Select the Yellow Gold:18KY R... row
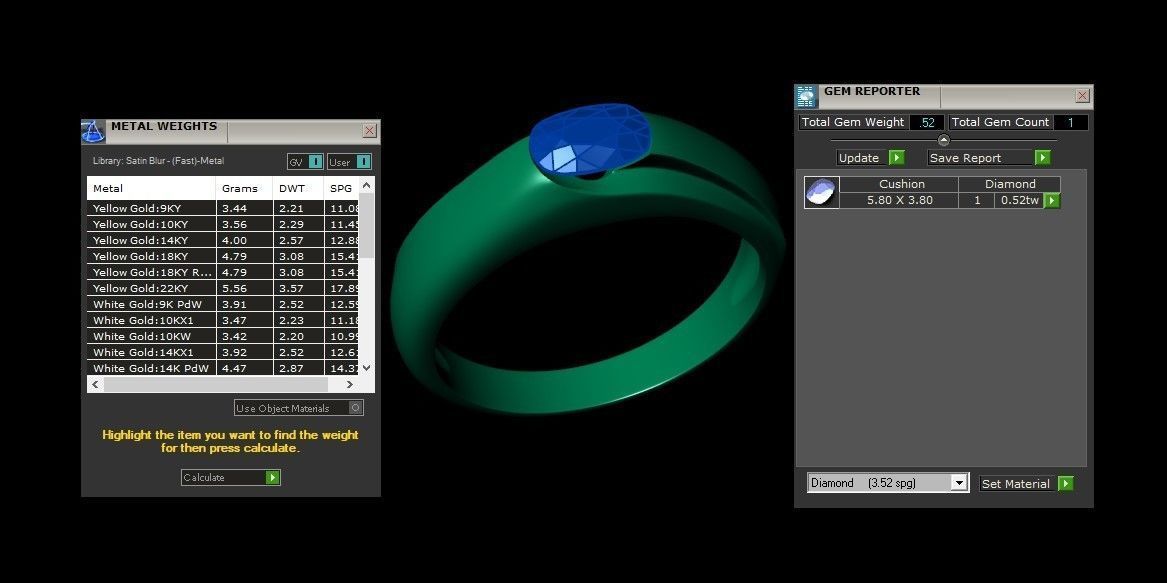The width and height of the screenshot is (1167, 583). 223,273
